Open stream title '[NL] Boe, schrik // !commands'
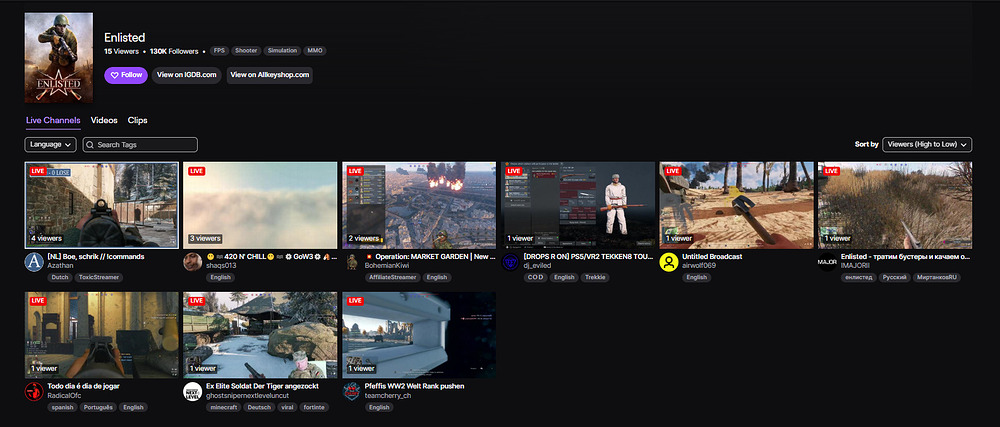The image size is (1000, 427). click(x=96, y=256)
